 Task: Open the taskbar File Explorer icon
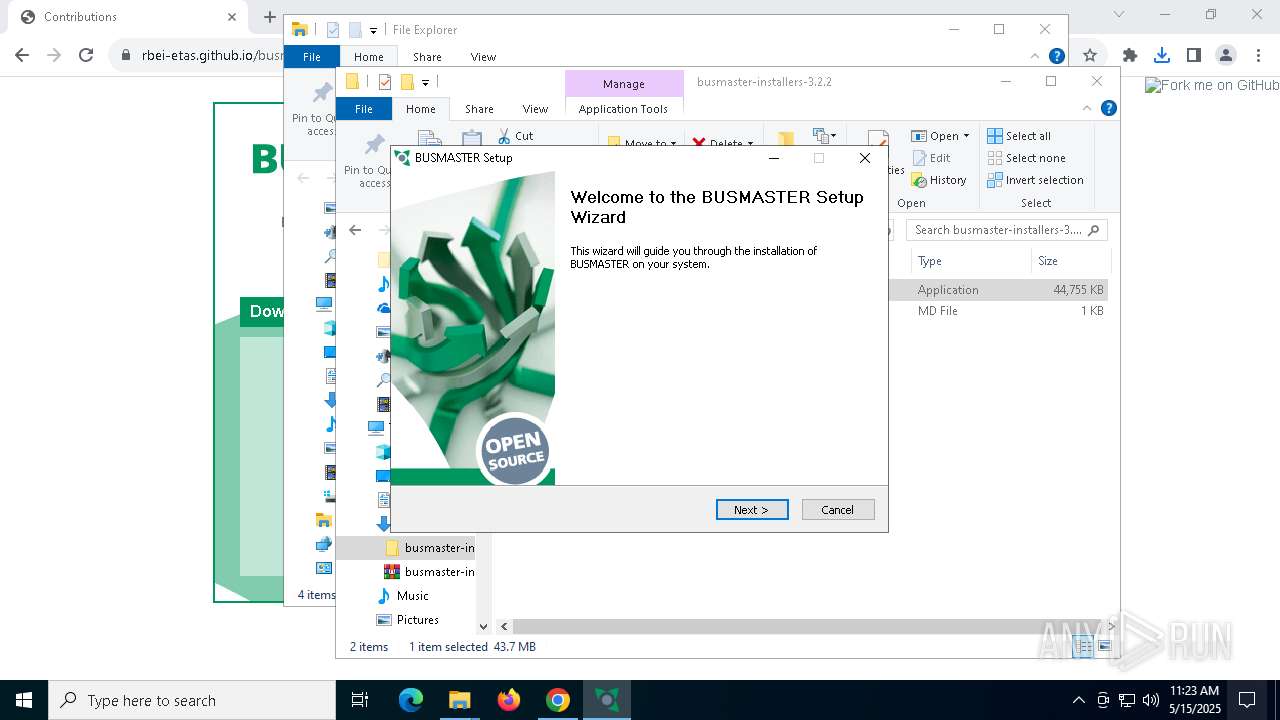[x=459, y=700]
